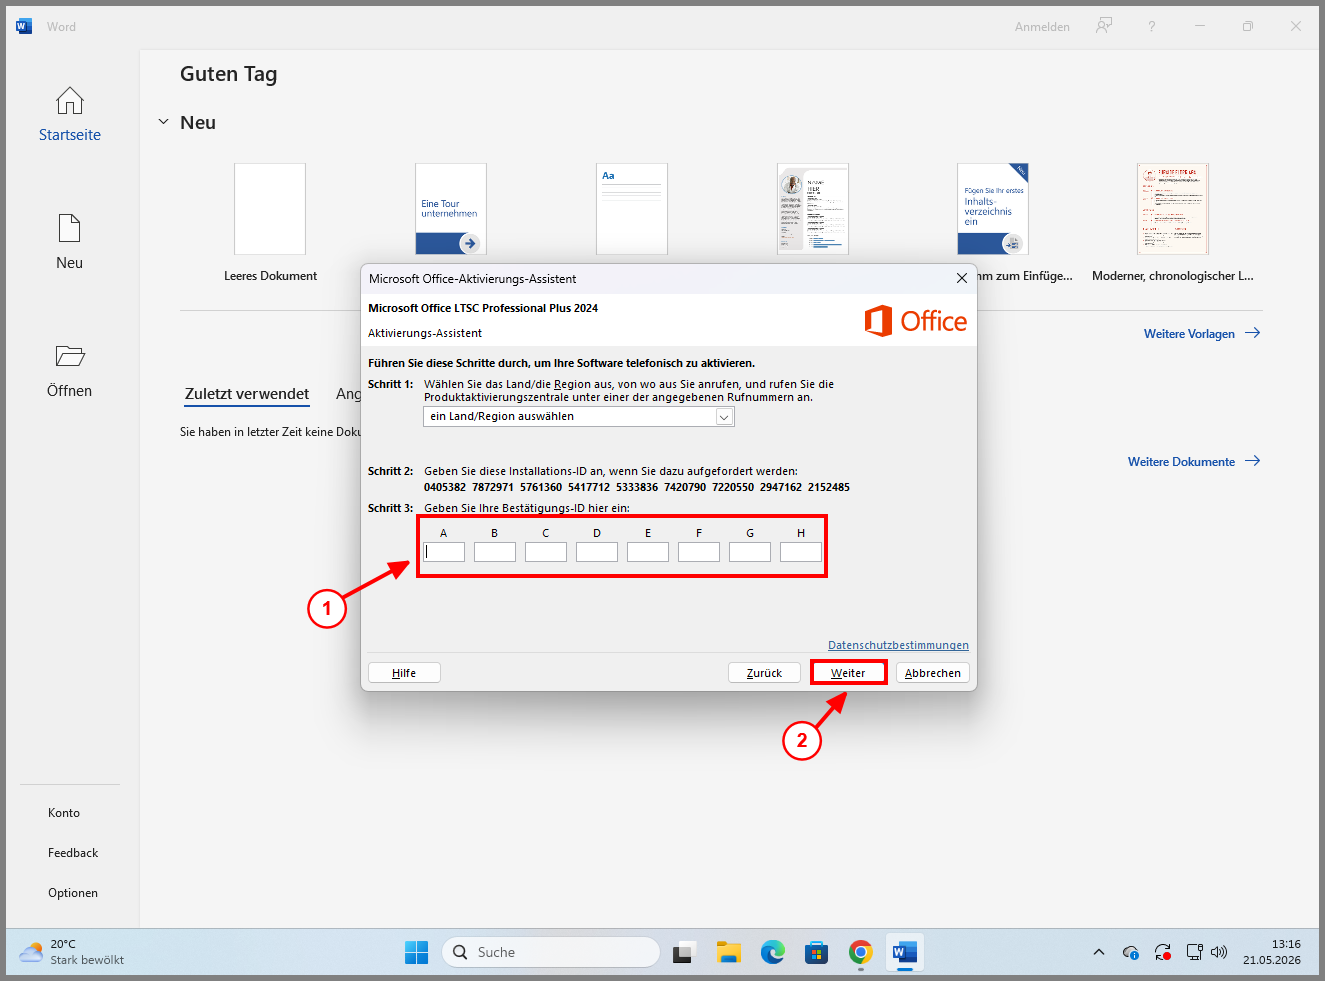Click confirmation ID field A
Viewport: 1325px width, 981px height.
(x=444, y=552)
